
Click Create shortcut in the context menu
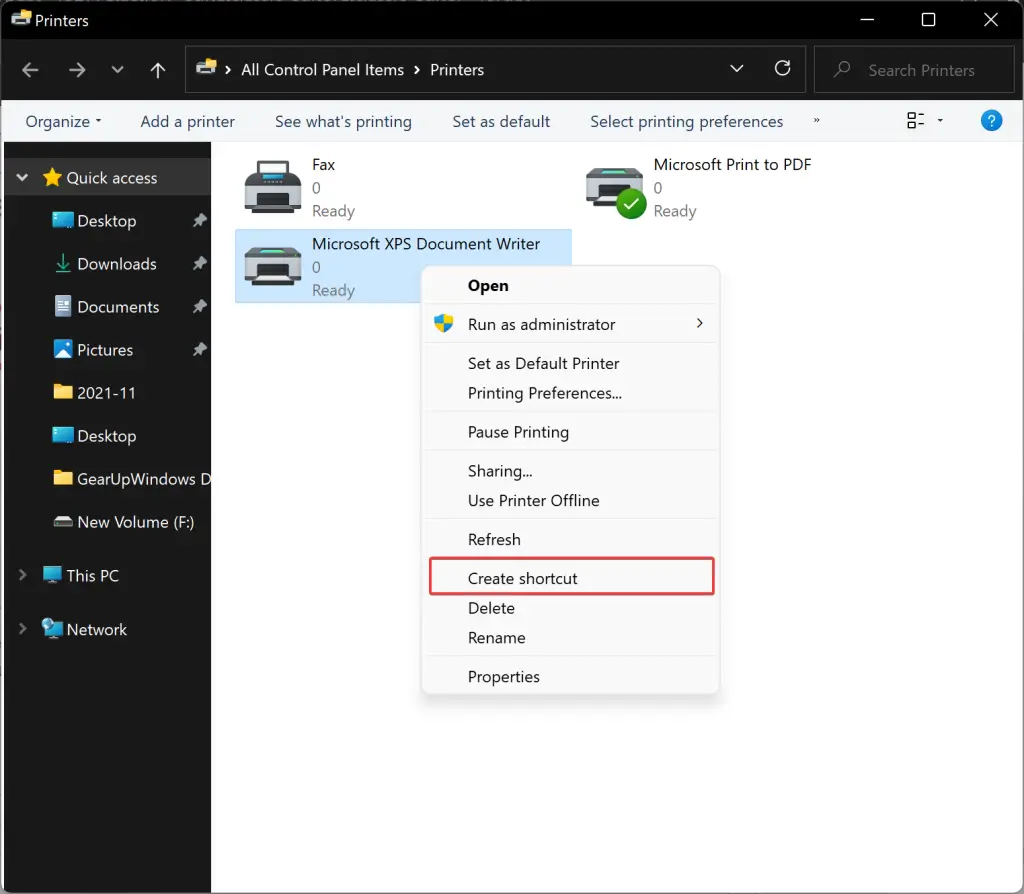(523, 578)
